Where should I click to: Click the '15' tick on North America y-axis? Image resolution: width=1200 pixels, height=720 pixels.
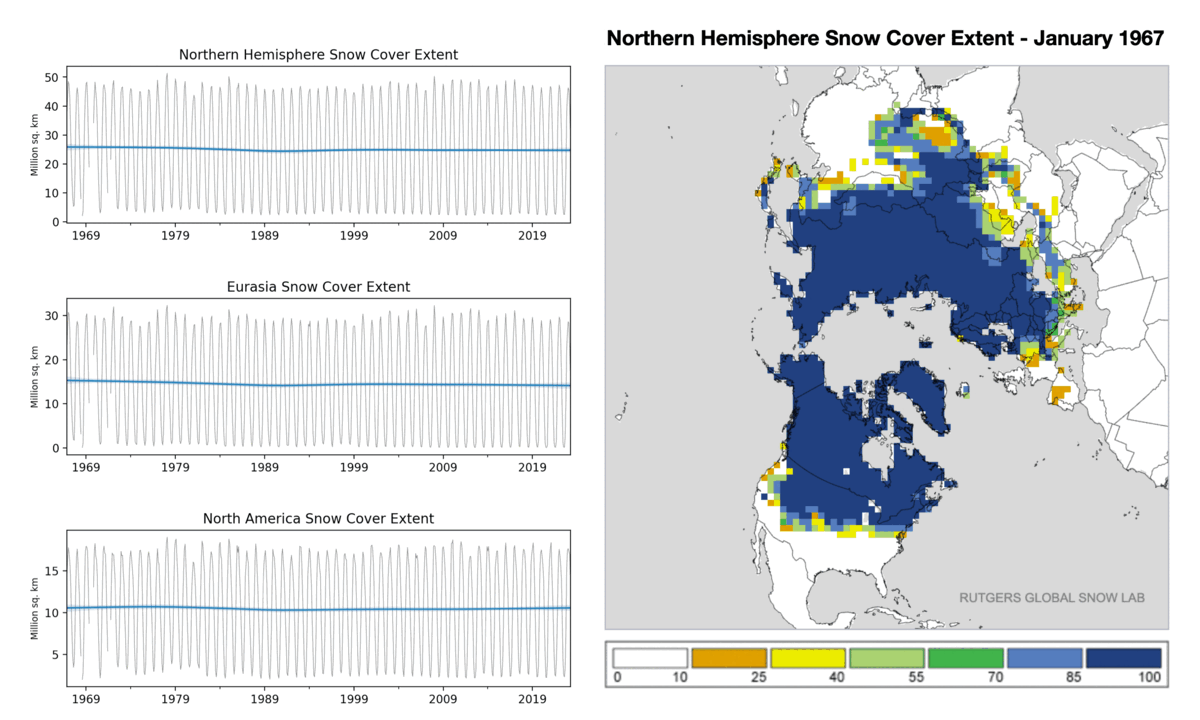[x=53, y=570]
